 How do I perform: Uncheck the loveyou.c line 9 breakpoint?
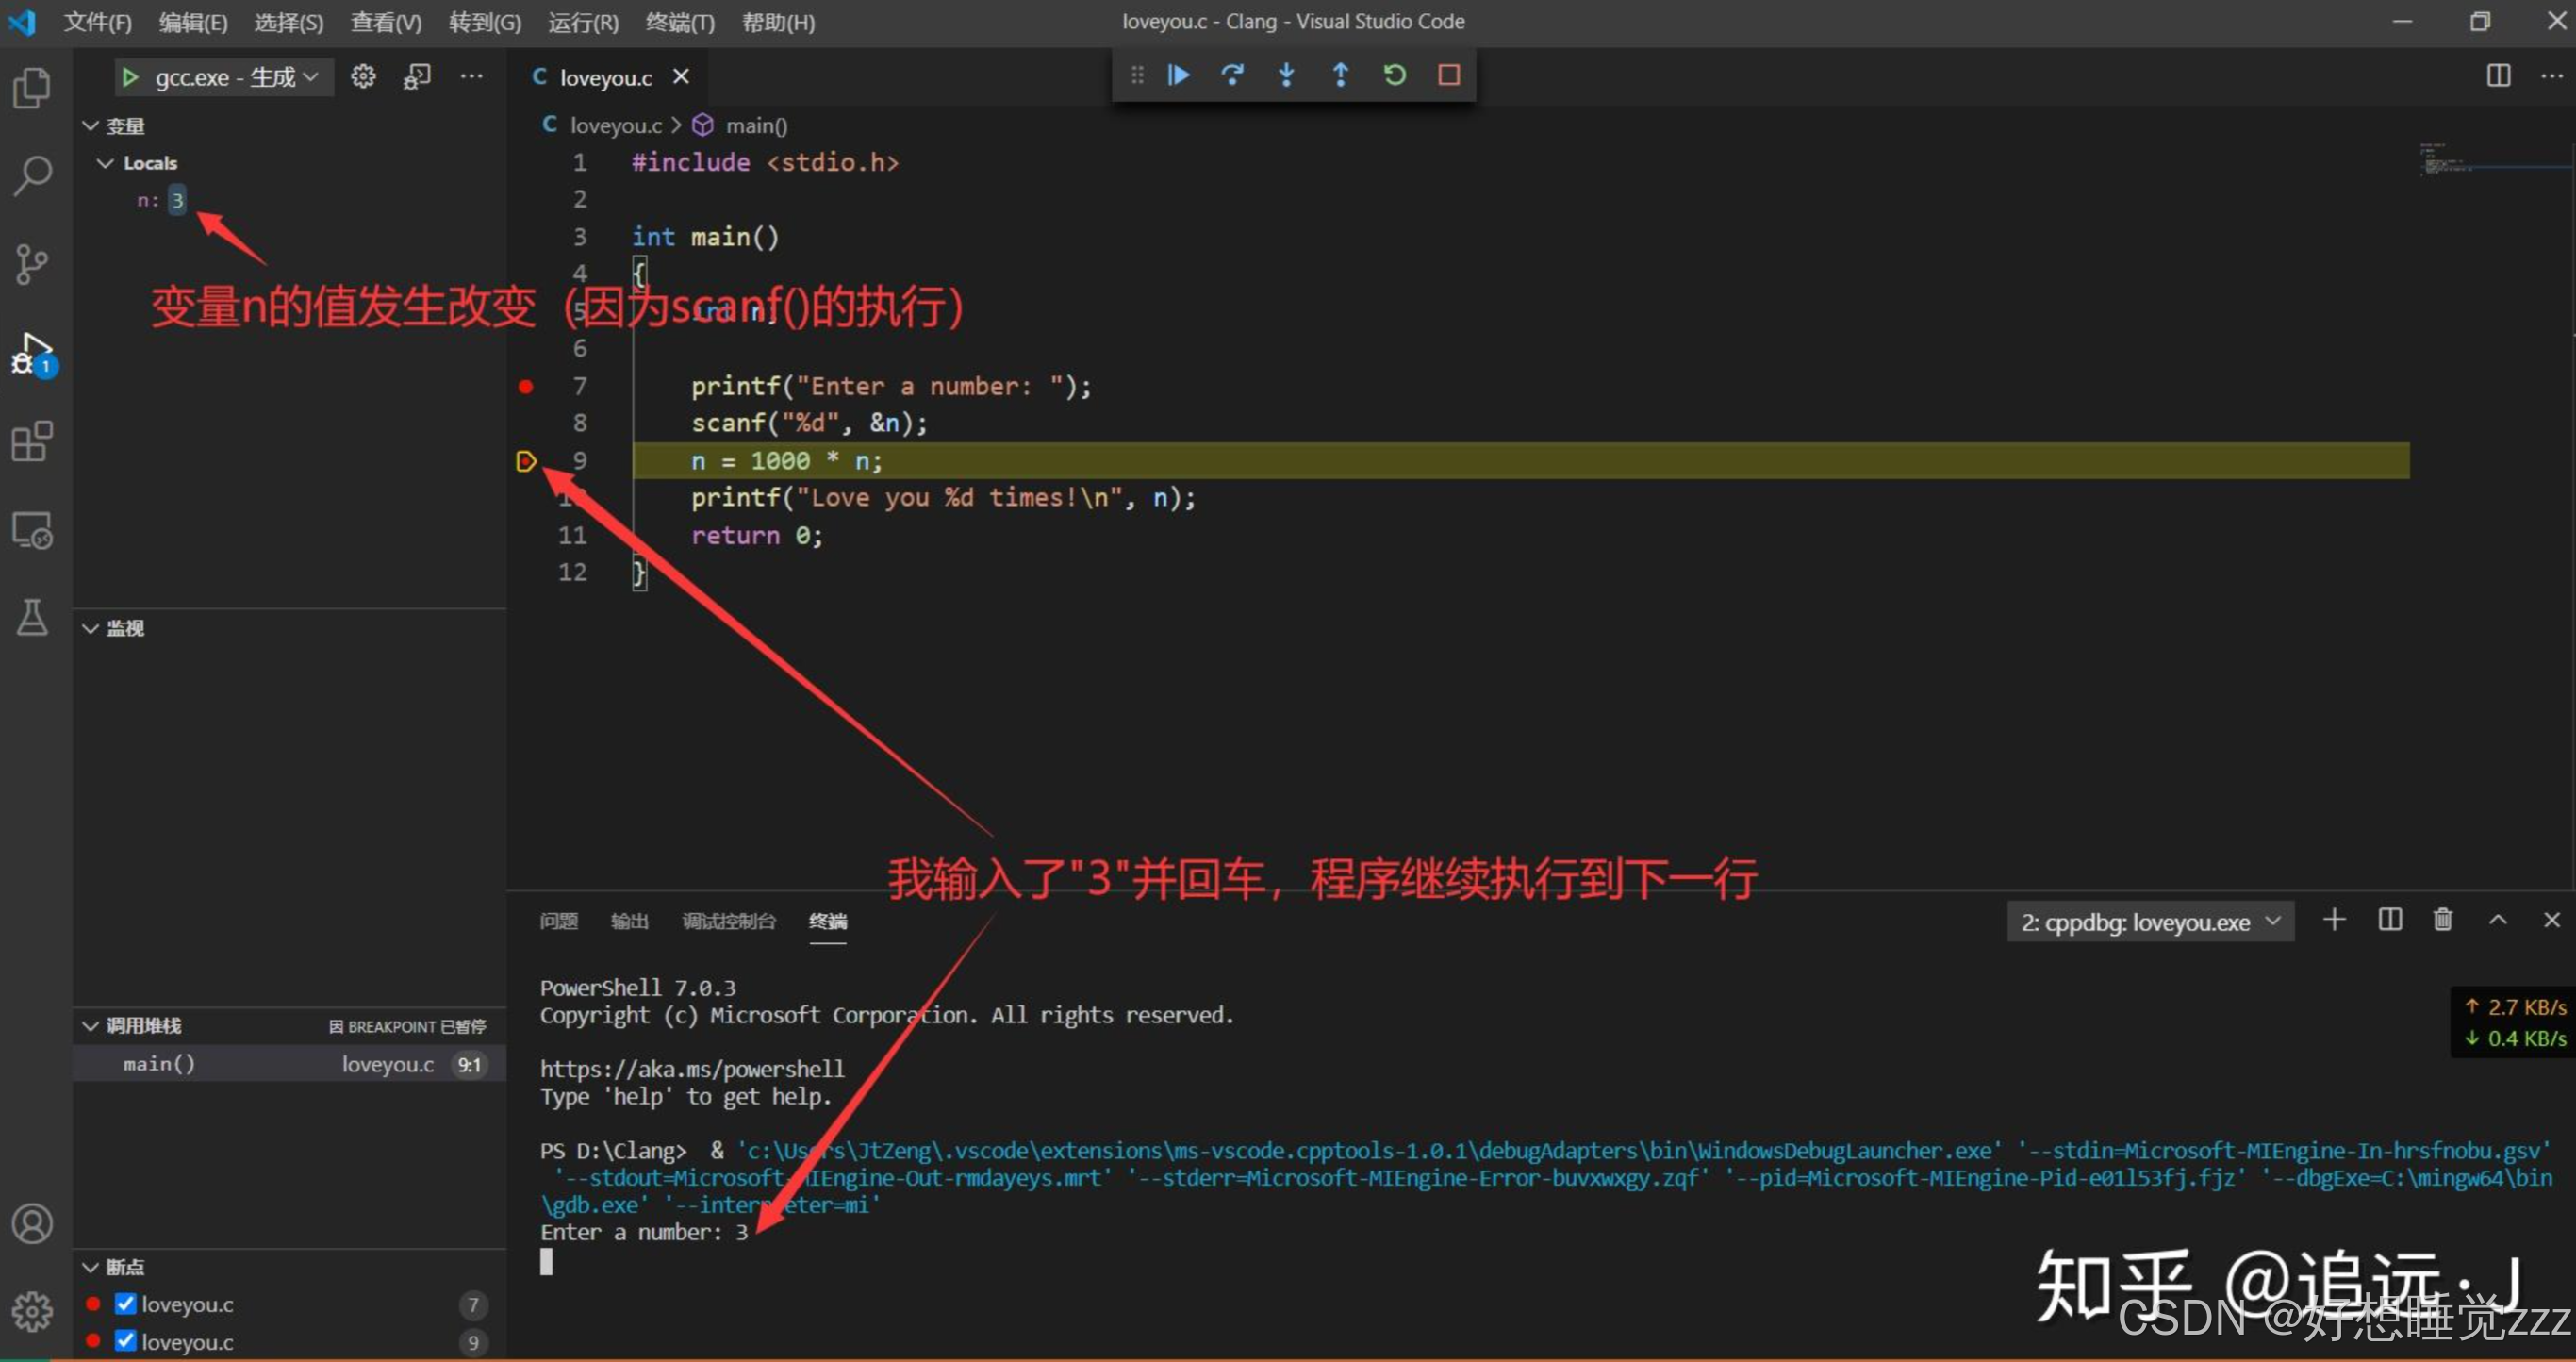(x=125, y=1340)
